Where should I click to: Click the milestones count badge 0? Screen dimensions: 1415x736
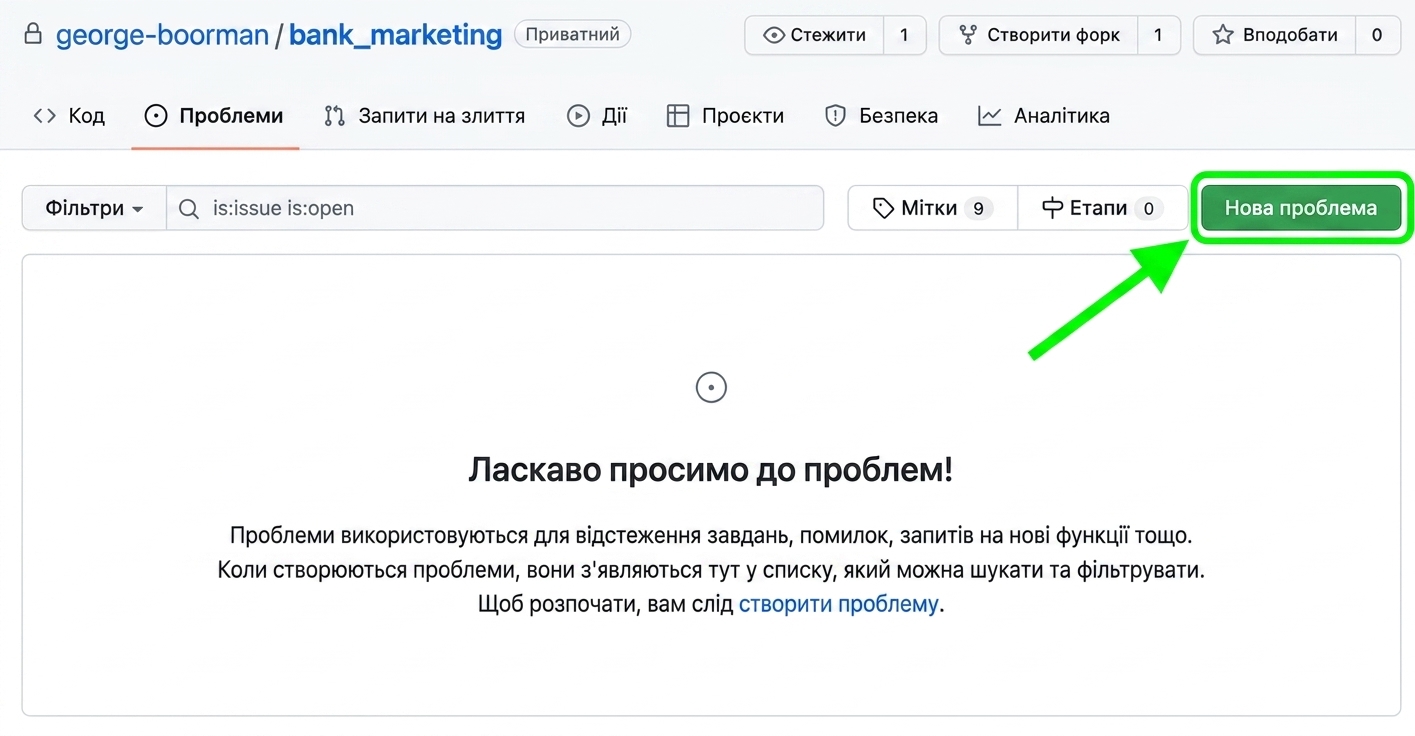coord(1148,208)
